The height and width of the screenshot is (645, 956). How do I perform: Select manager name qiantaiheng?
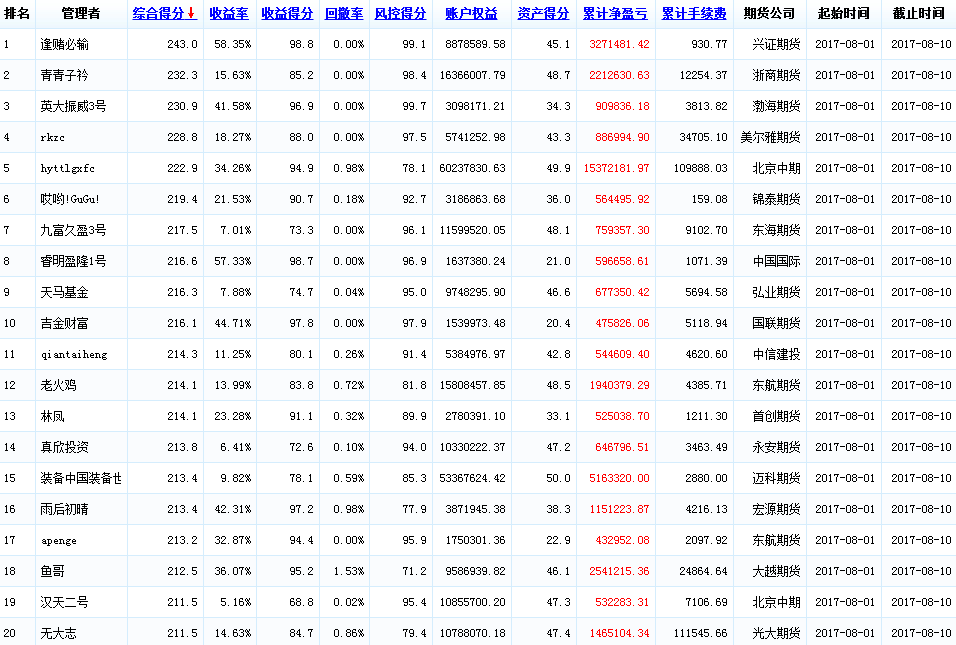(74, 354)
